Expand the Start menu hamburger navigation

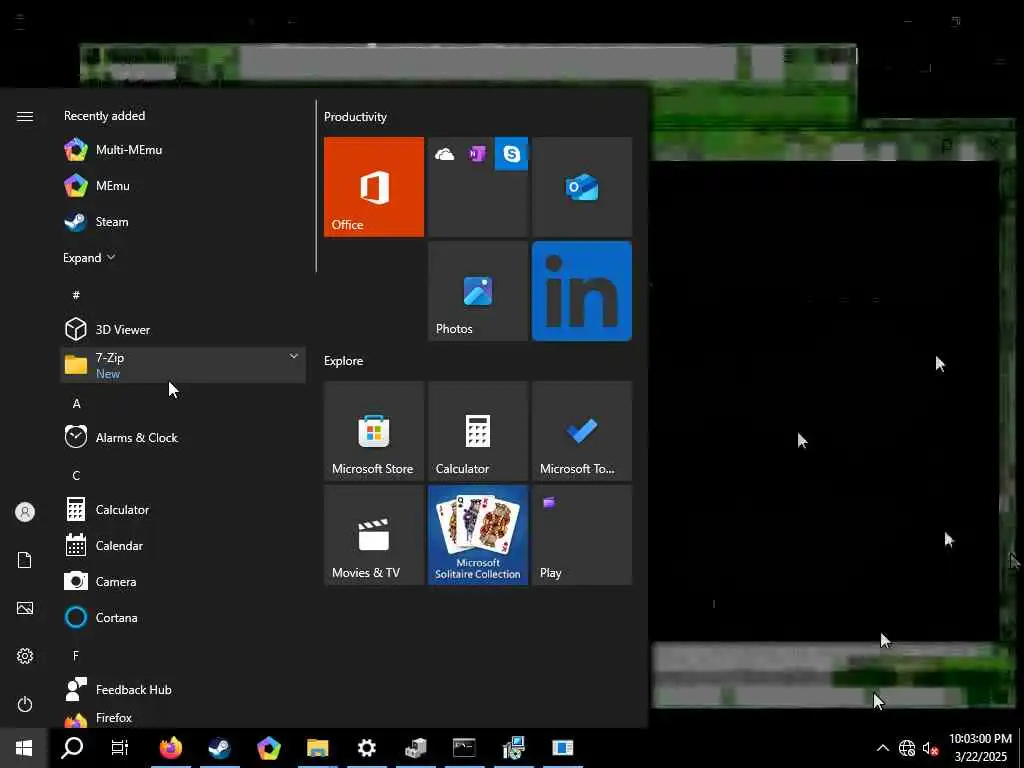tap(25, 116)
